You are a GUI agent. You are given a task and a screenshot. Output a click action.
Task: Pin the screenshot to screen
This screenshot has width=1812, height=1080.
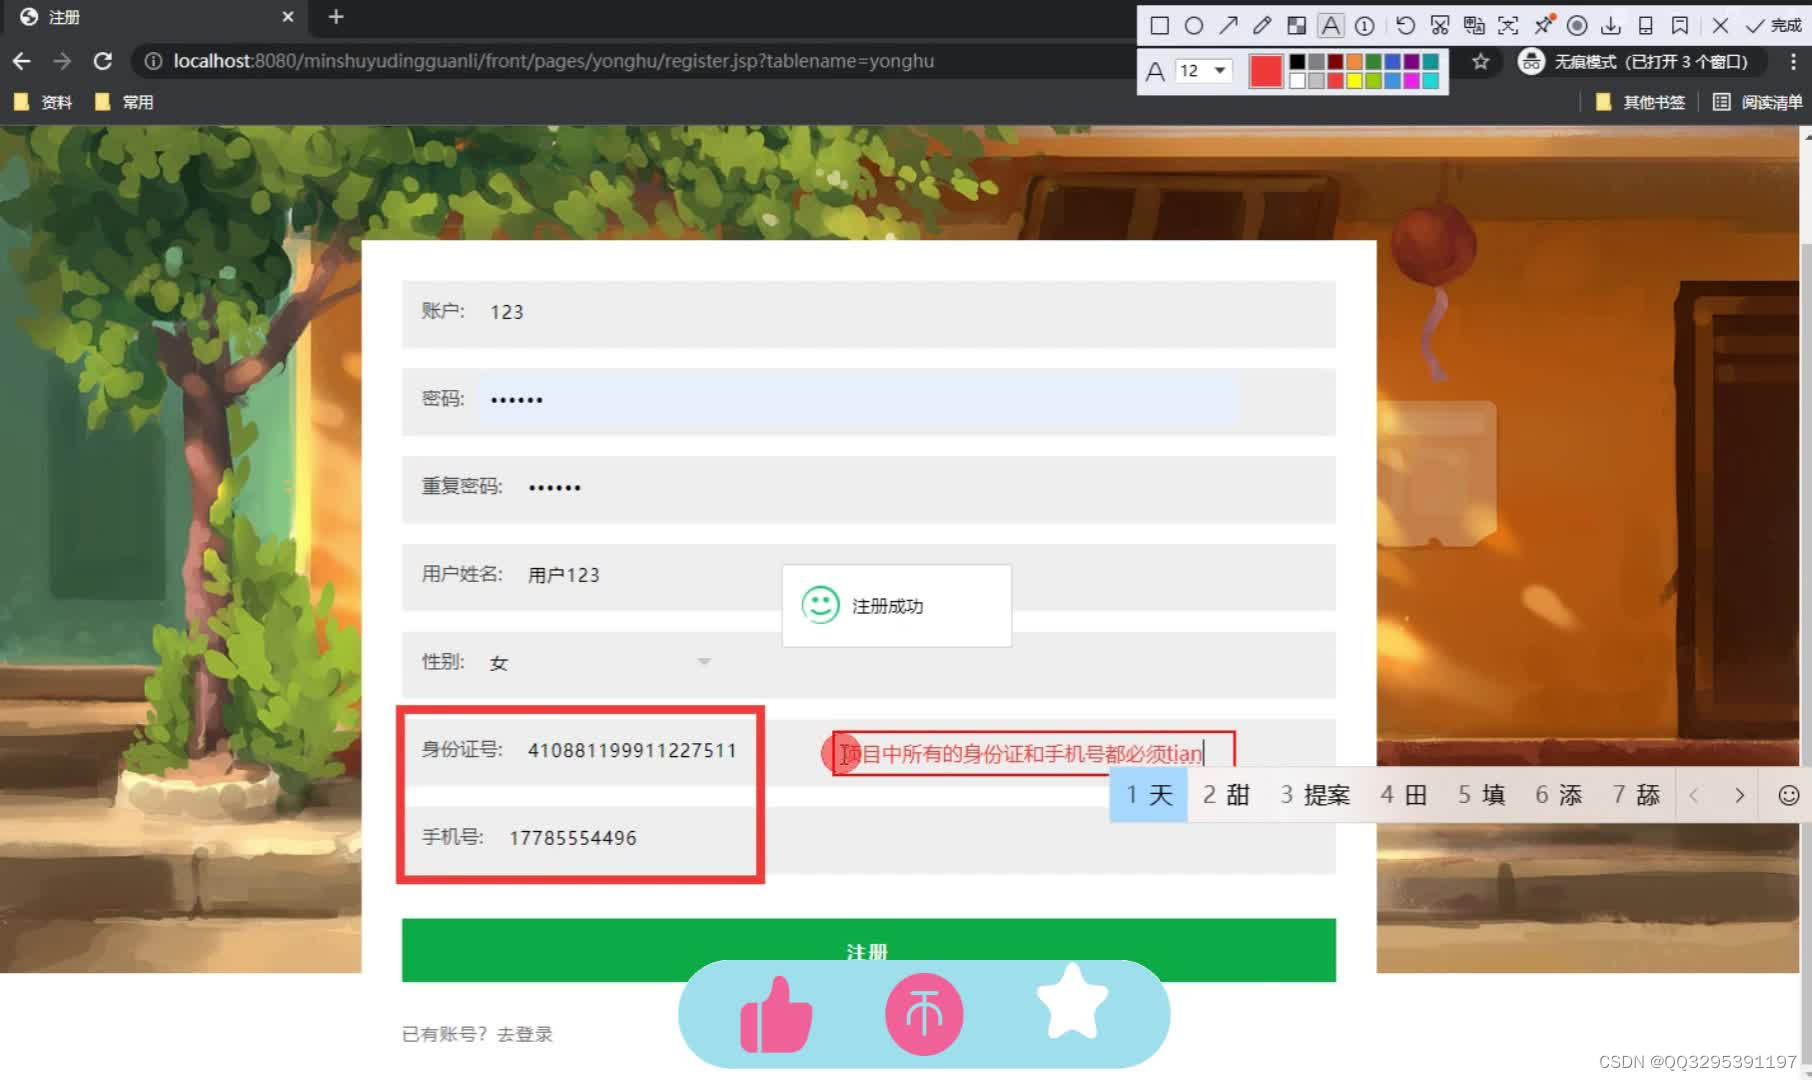pyautogui.click(x=1543, y=25)
